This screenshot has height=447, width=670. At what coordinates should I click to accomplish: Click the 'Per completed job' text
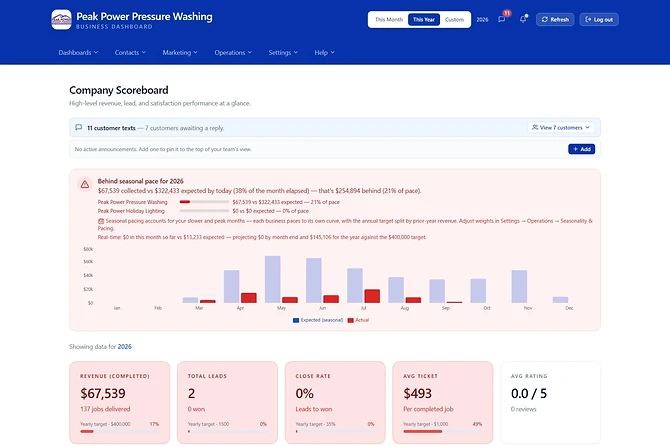point(428,409)
